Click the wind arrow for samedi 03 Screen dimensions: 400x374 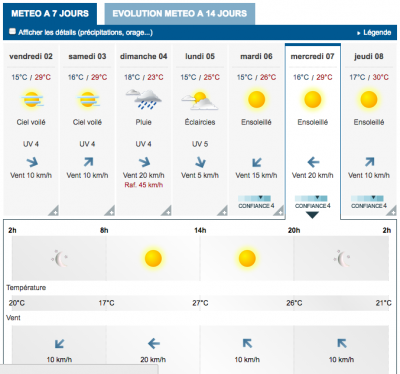coord(88,162)
